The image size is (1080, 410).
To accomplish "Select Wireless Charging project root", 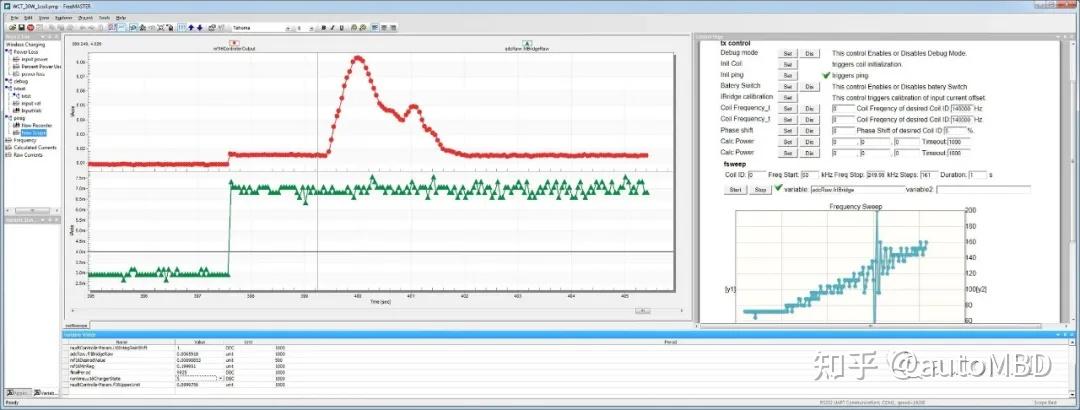I will (x=24, y=45).
